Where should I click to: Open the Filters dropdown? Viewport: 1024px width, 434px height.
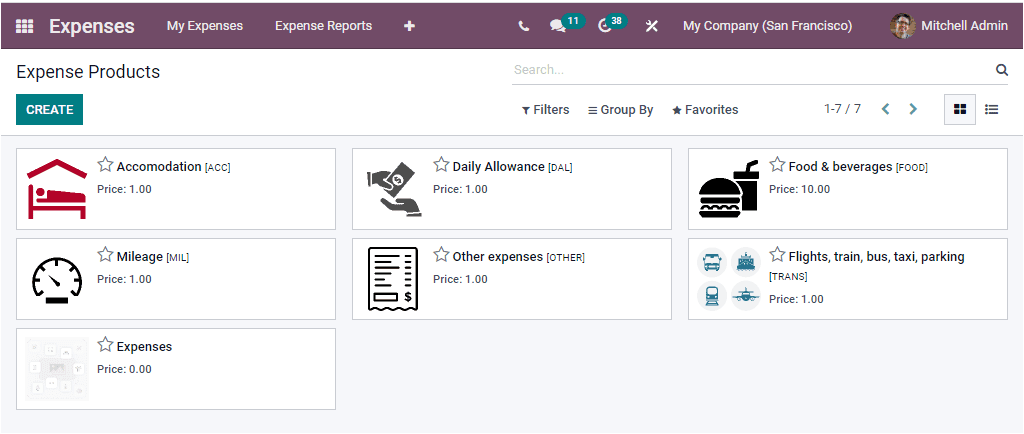pos(545,110)
